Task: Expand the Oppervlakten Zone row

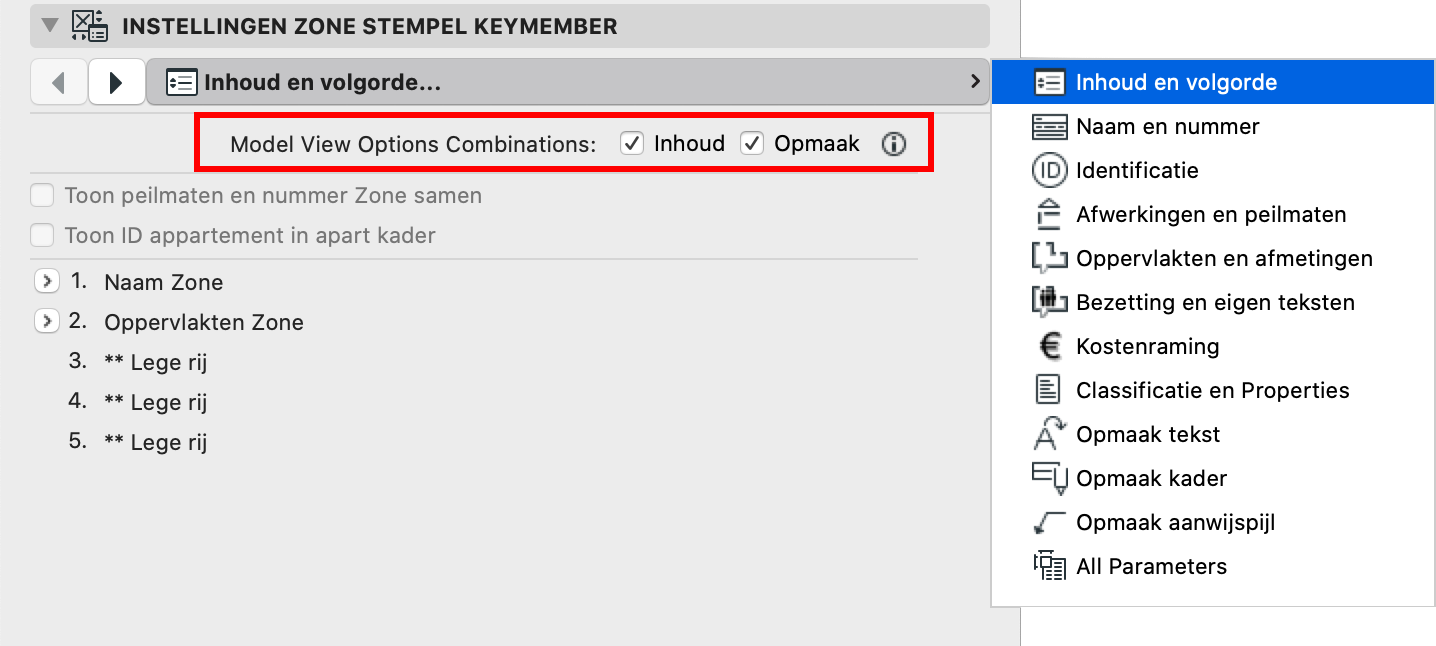Action: pyautogui.click(x=46, y=322)
